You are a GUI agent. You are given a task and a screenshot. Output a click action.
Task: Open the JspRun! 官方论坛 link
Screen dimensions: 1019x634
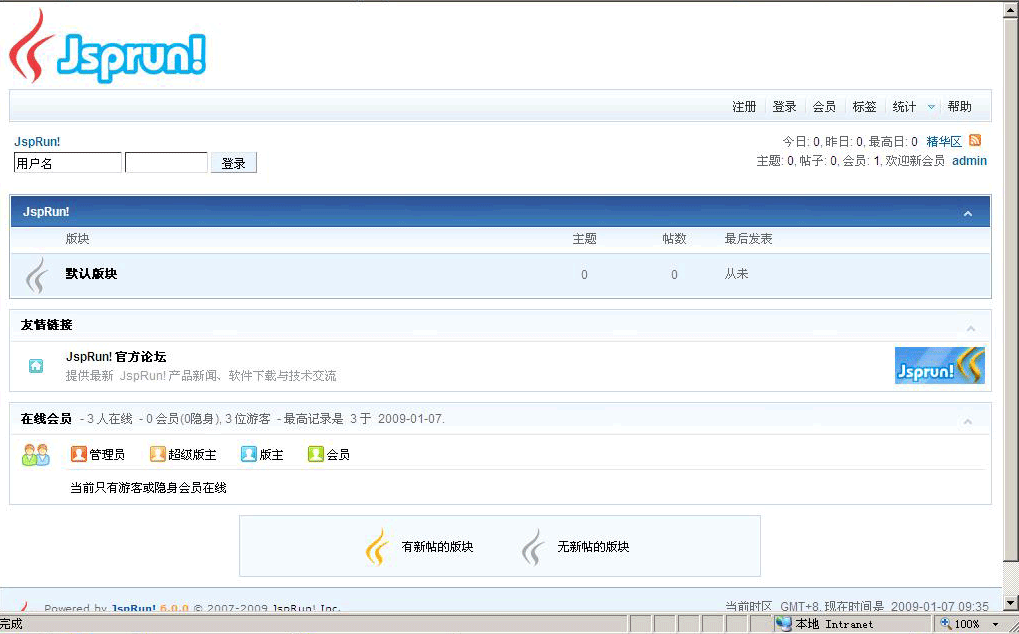116,357
